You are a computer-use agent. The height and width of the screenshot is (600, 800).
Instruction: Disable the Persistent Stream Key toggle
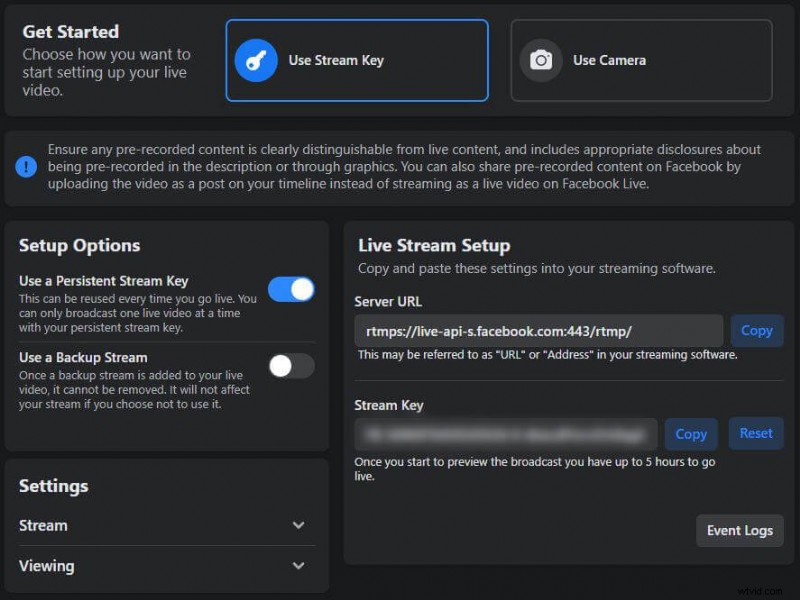[290, 287]
